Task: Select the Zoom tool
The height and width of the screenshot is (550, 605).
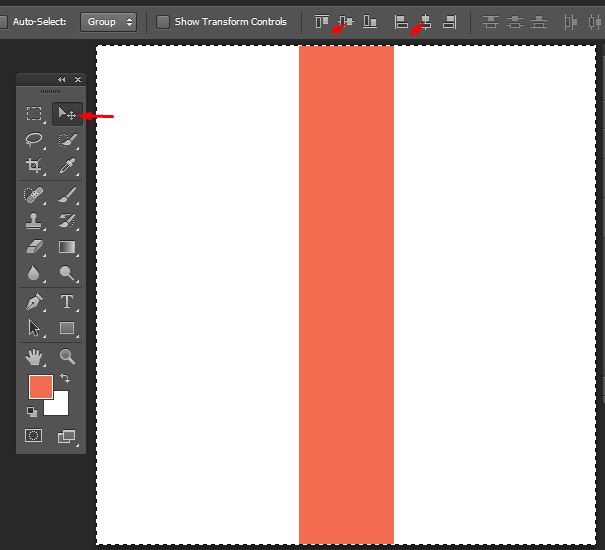Action: [67, 357]
